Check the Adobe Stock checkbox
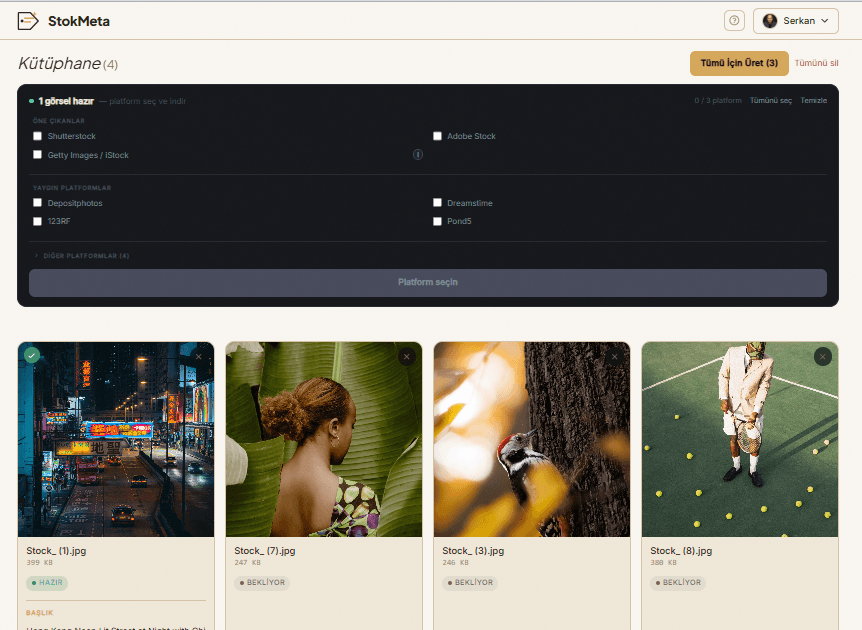 click(437, 136)
